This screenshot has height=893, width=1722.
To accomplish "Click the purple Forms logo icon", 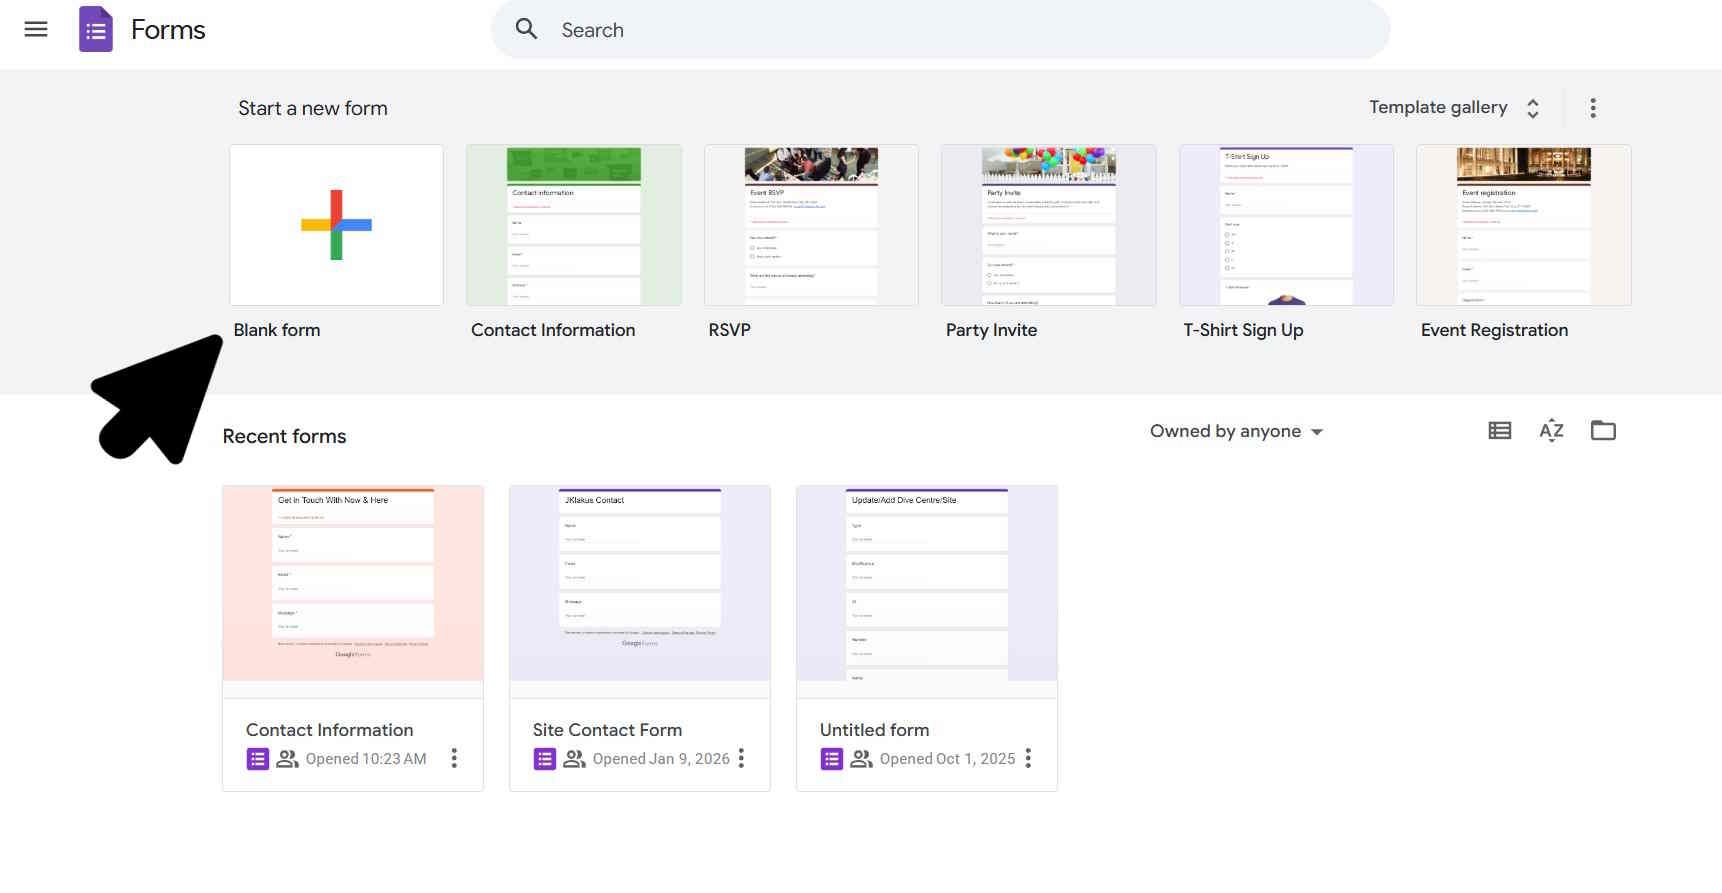I will [x=96, y=29].
